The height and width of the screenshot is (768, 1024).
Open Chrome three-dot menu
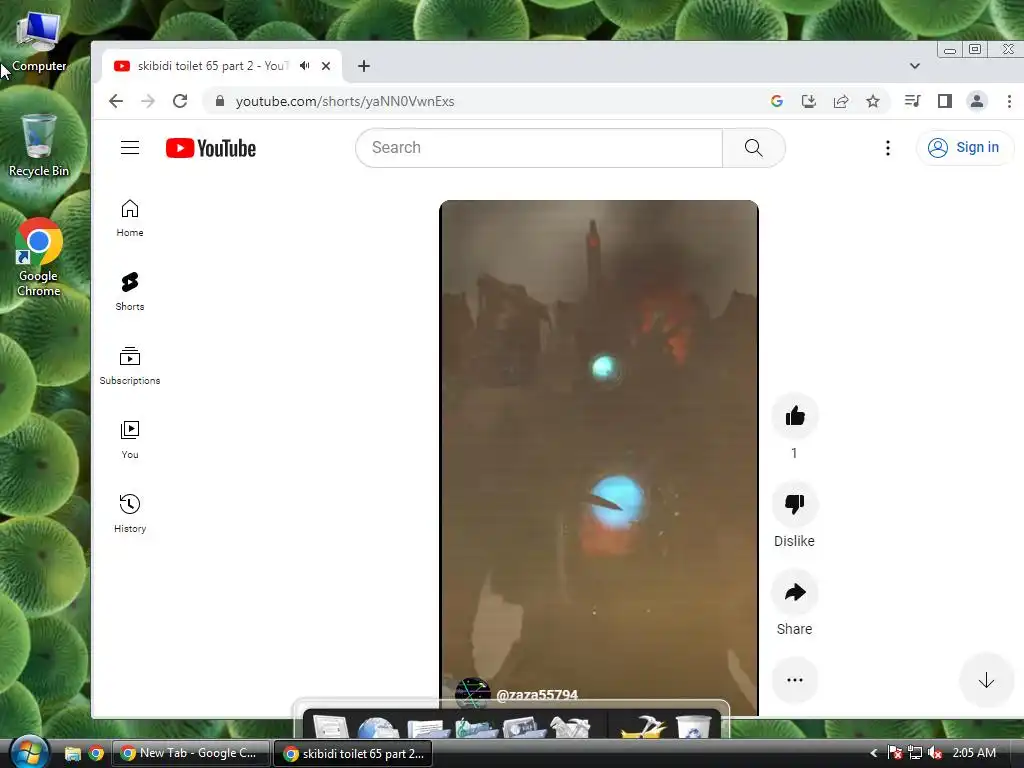pos(1009,101)
